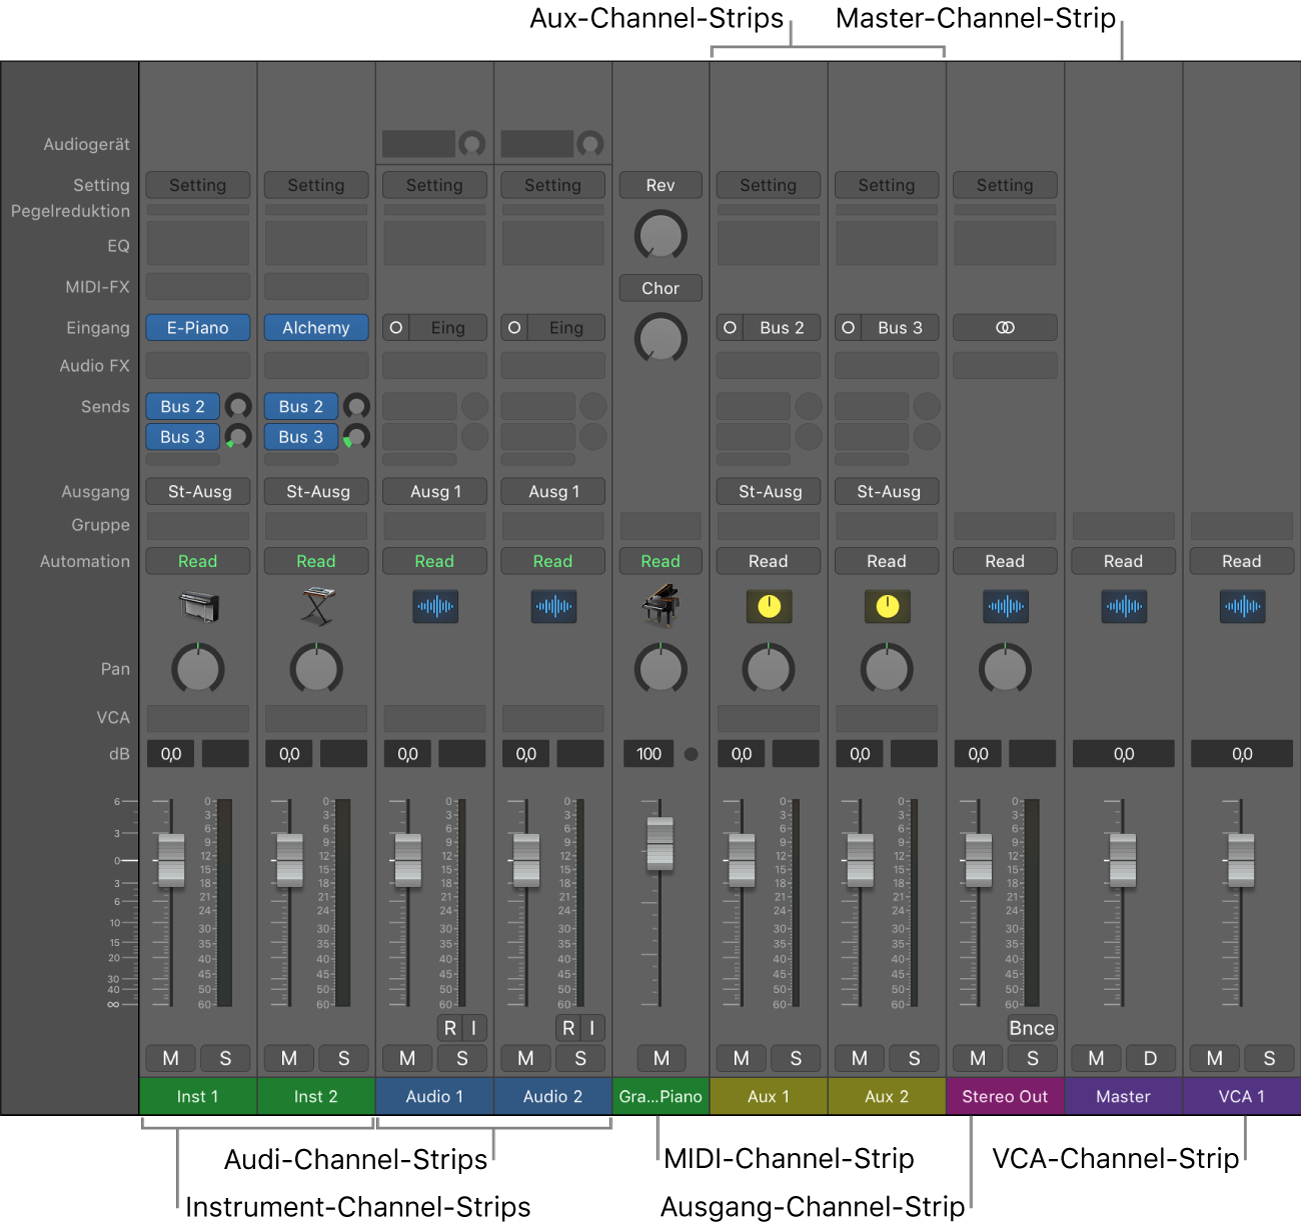This screenshot has height=1229, width=1301.
Task: Click the Stereo Out waveform icon
Action: click(1005, 606)
